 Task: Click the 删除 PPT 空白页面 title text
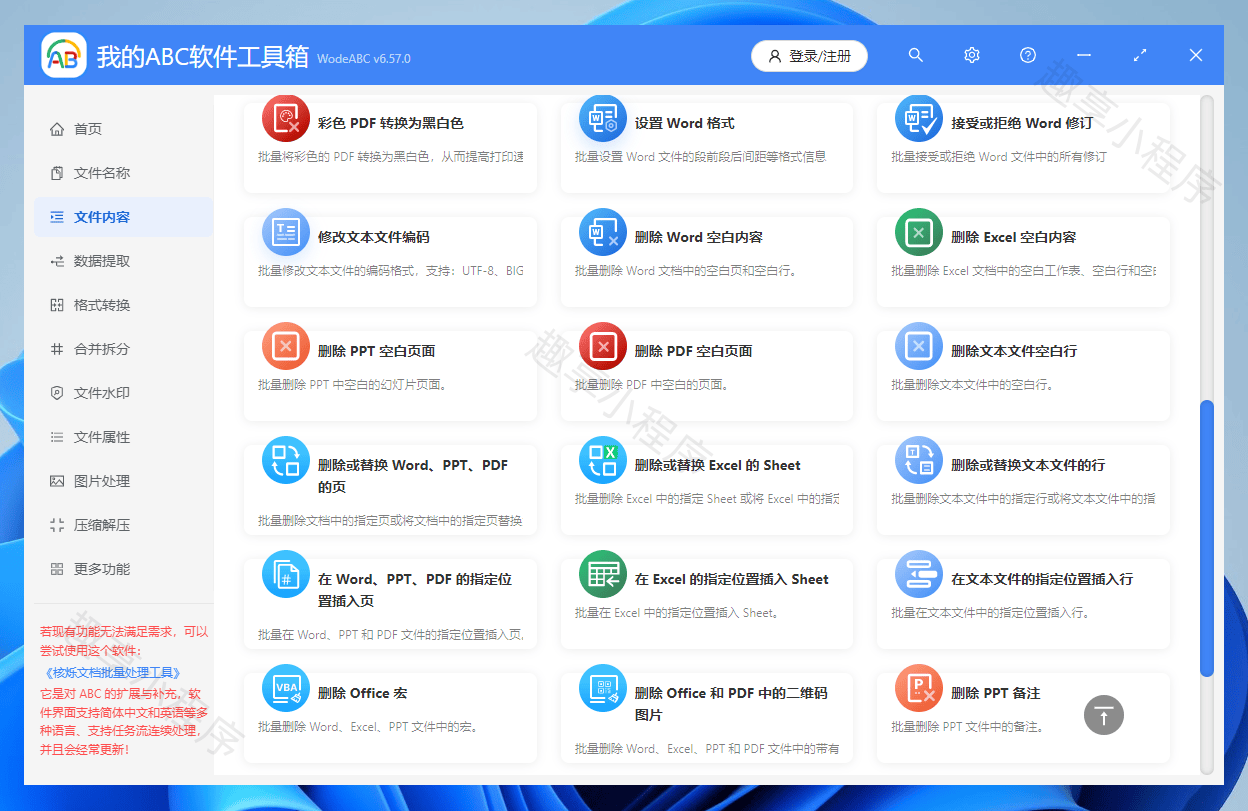(x=376, y=351)
